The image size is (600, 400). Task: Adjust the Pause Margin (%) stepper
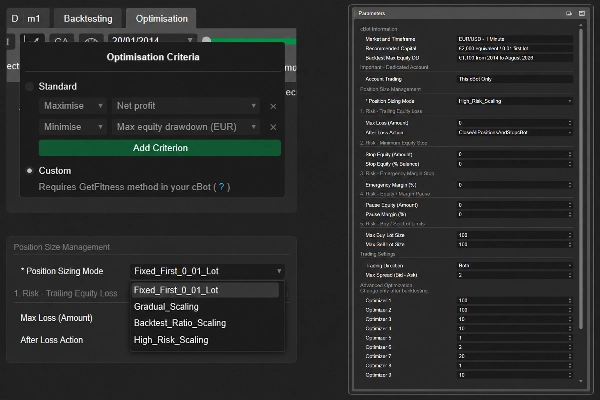click(x=570, y=214)
